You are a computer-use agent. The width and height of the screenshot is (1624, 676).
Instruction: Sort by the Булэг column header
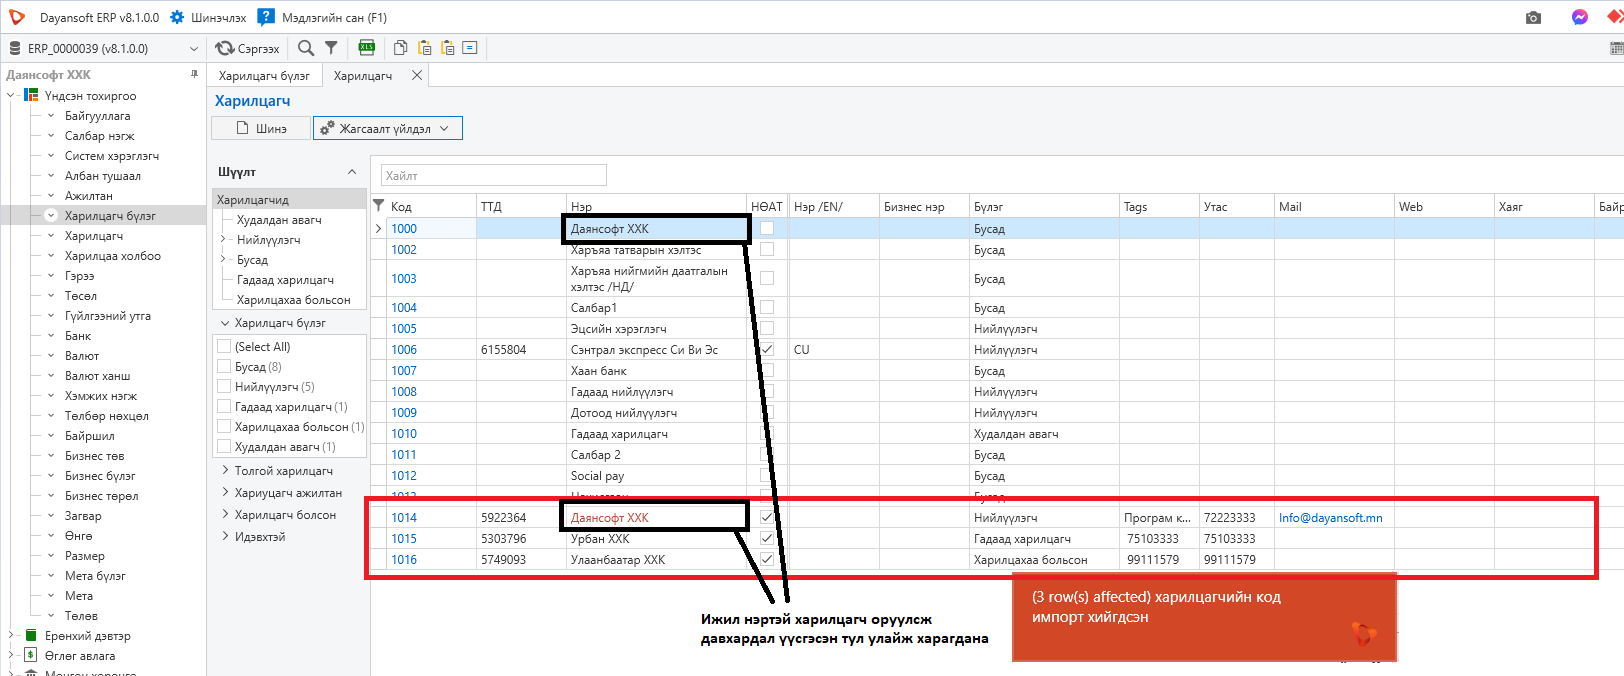click(1044, 206)
